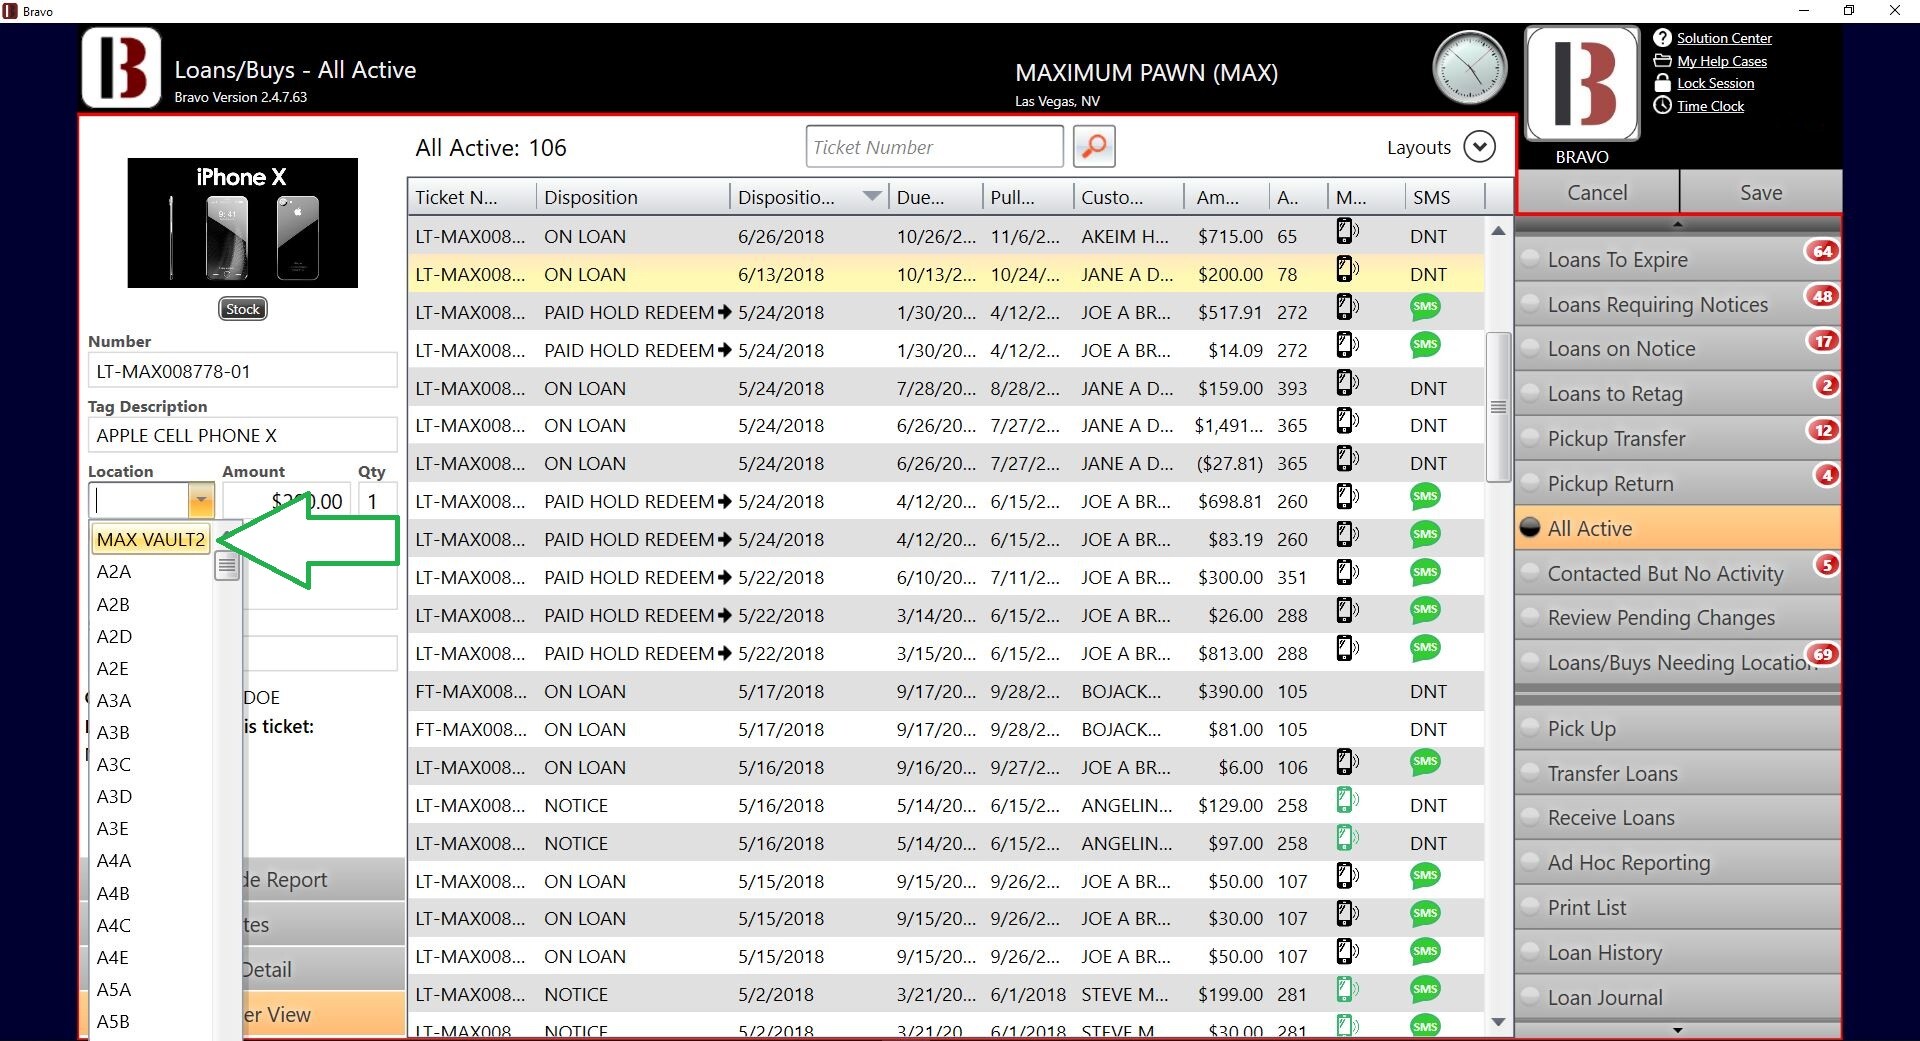1920x1041 pixels.
Task: Click the Number field LT-MAX008778-01
Action: (x=242, y=371)
